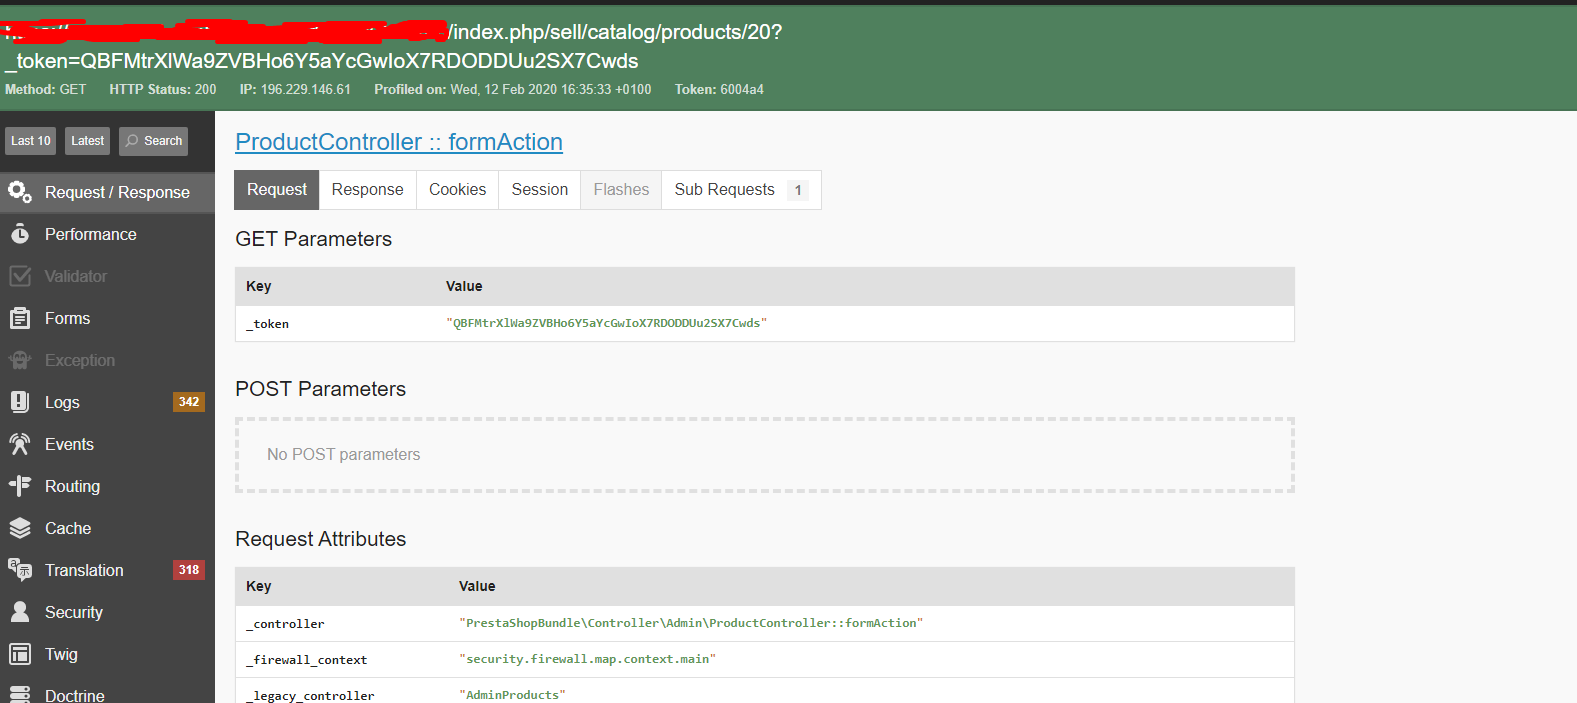1577x703 pixels.
Task: Open the Doctrine panel
Action: (x=107, y=692)
